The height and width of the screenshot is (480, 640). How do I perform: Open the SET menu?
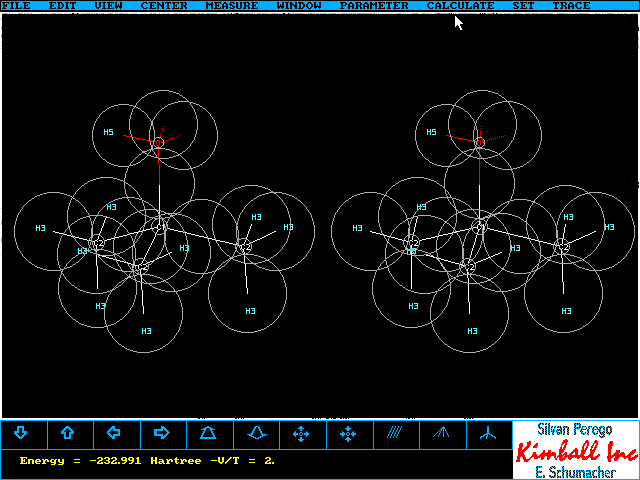(x=523, y=6)
